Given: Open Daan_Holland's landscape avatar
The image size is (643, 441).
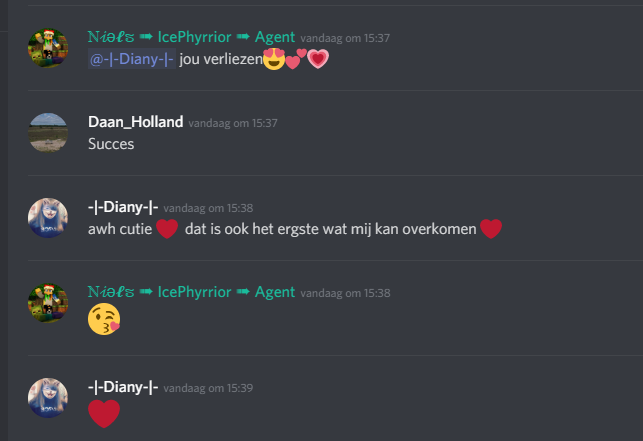Looking at the screenshot, I should [x=48, y=133].
